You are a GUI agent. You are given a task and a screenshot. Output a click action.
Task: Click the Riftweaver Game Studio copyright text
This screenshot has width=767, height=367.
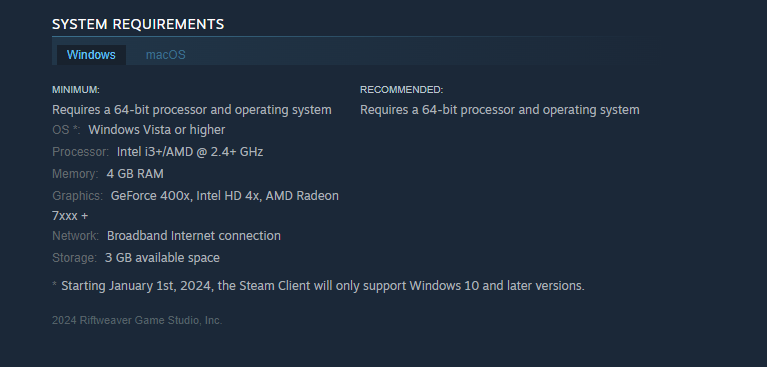(137, 321)
